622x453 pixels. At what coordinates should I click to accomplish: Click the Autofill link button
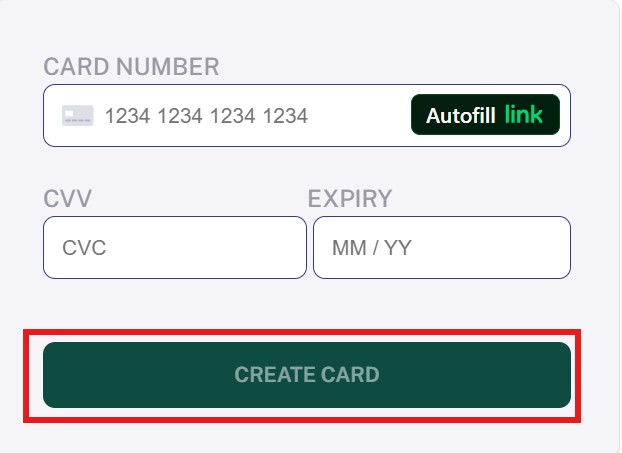pos(485,115)
